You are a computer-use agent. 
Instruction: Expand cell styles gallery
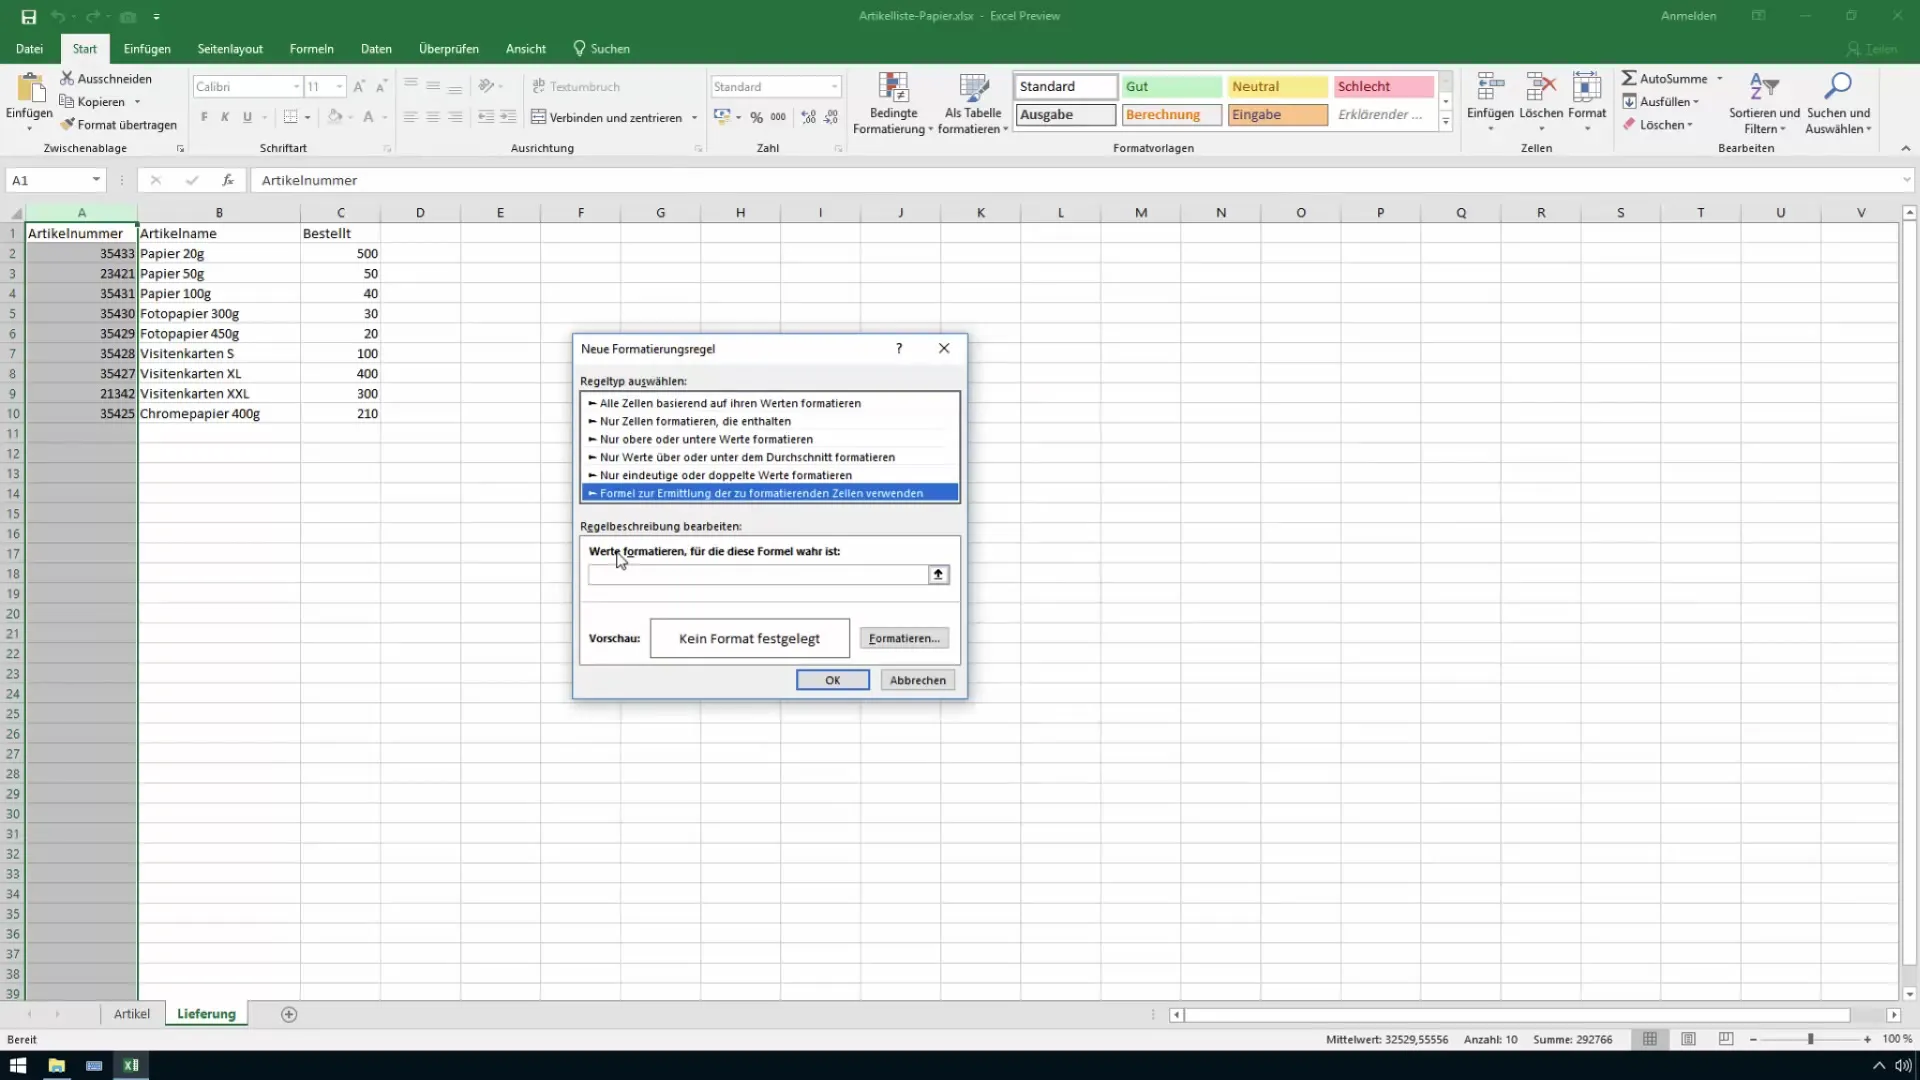(1445, 121)
